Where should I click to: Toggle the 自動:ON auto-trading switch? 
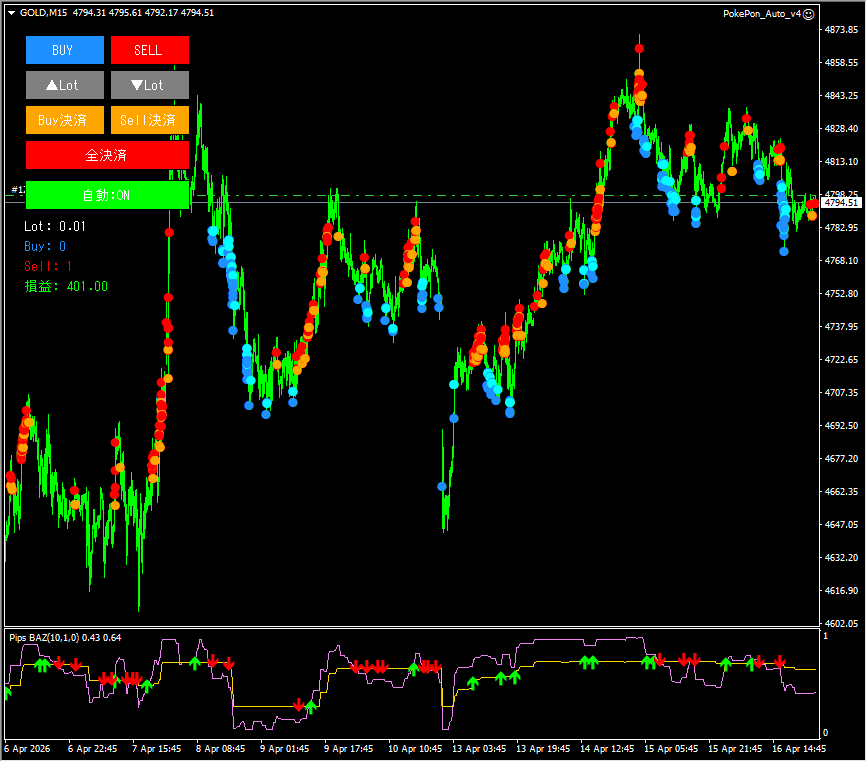[x=107, y=195]
